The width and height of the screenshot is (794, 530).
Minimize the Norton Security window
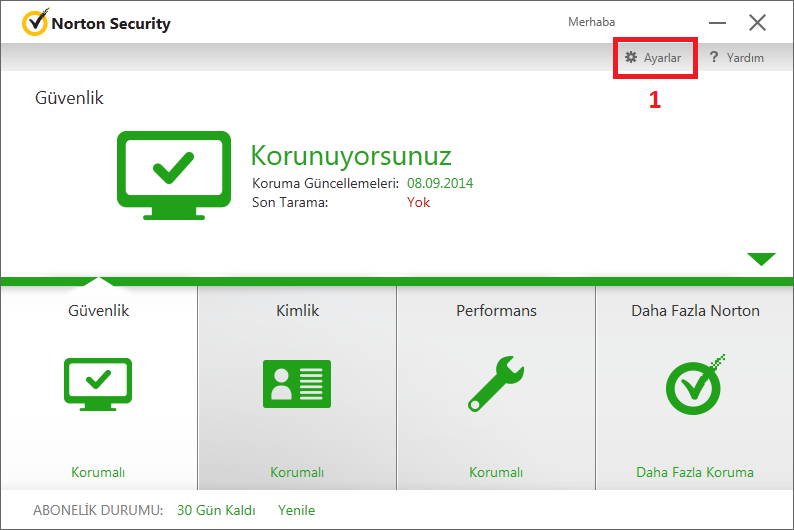pos(717,23)
